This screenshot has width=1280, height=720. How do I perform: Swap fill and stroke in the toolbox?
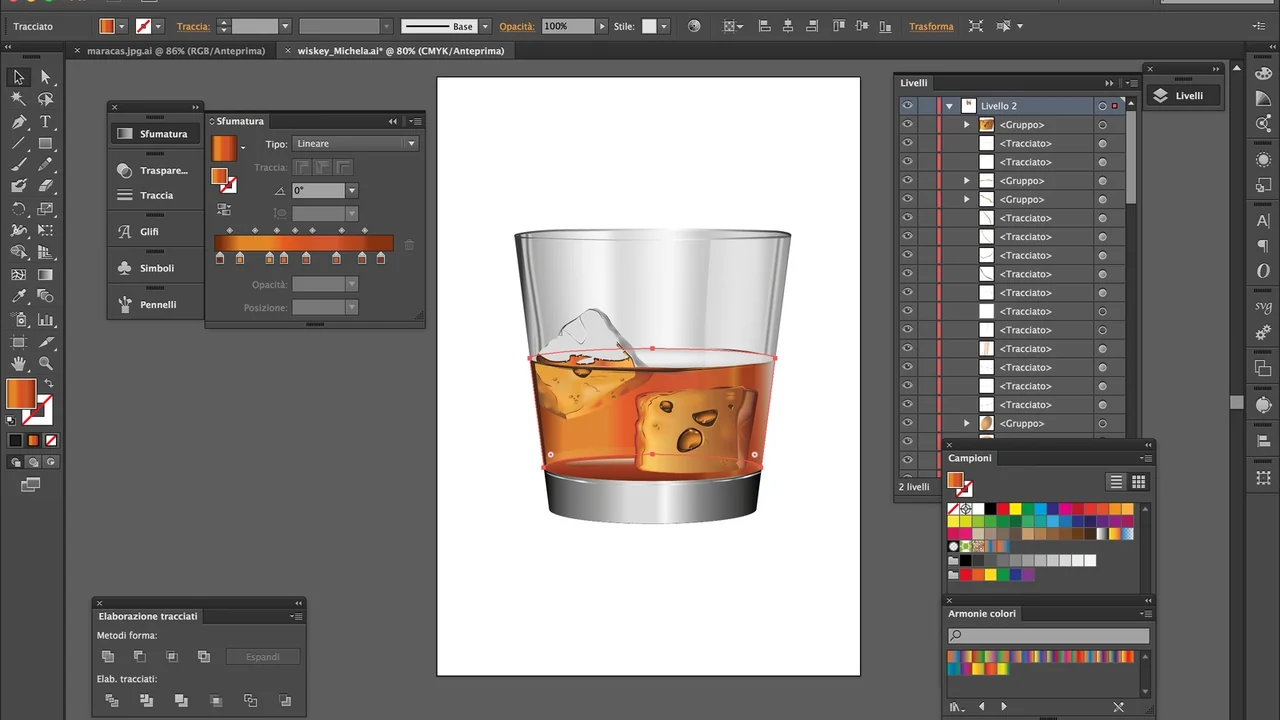[x=48, y=383]
